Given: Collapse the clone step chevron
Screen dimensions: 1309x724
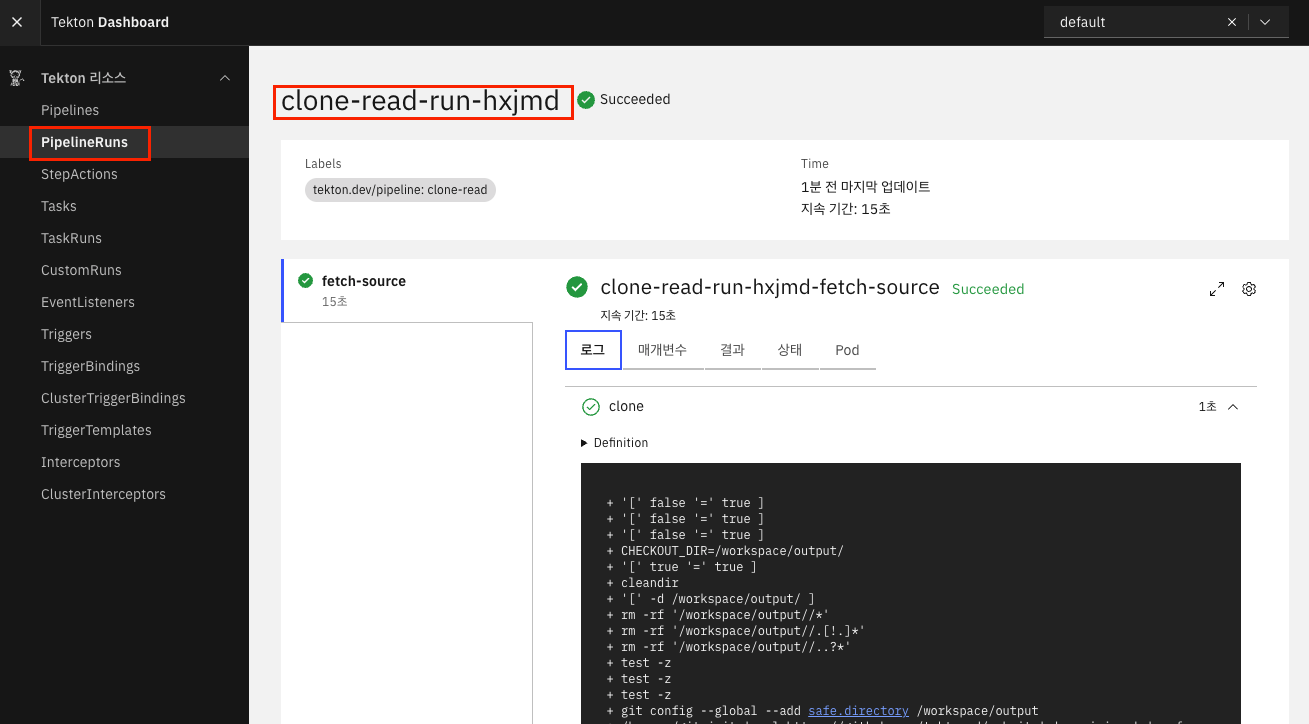Looking at the screenshot, I should 1233,407.
